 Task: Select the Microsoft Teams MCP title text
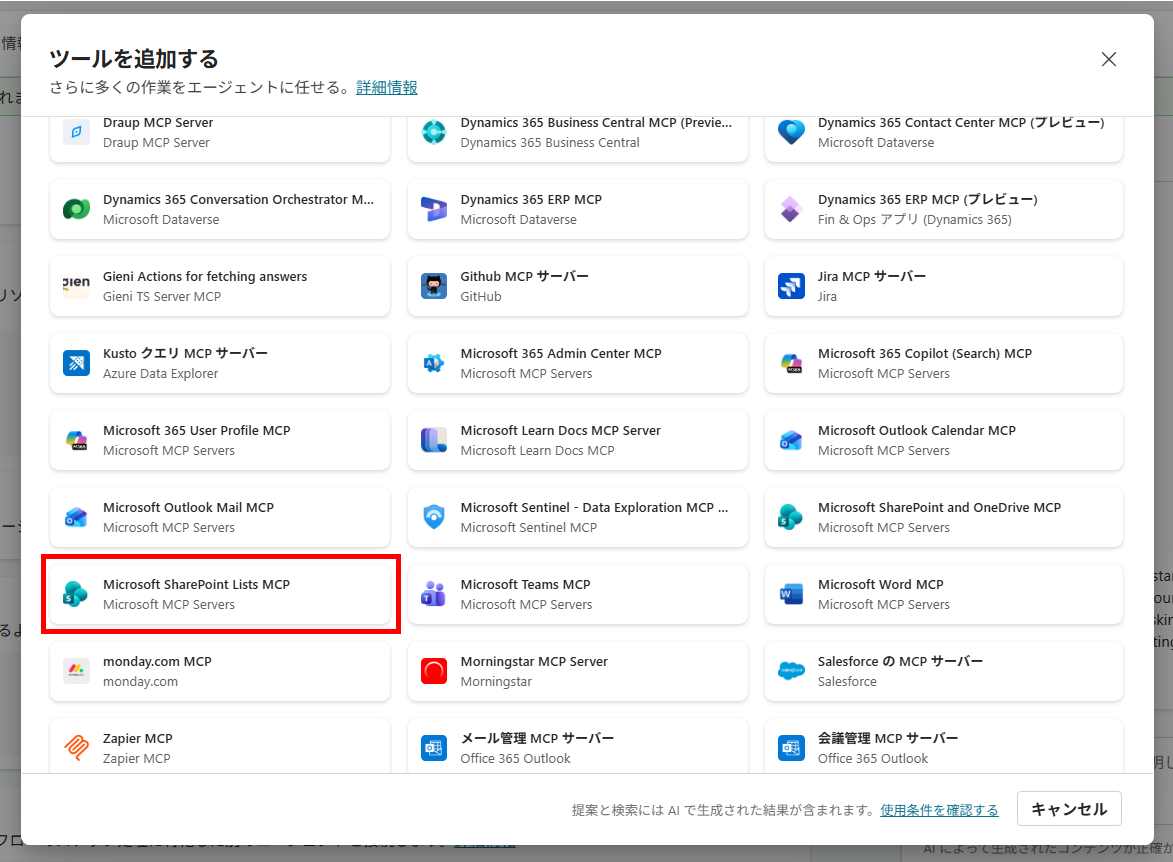coord(525,584)
